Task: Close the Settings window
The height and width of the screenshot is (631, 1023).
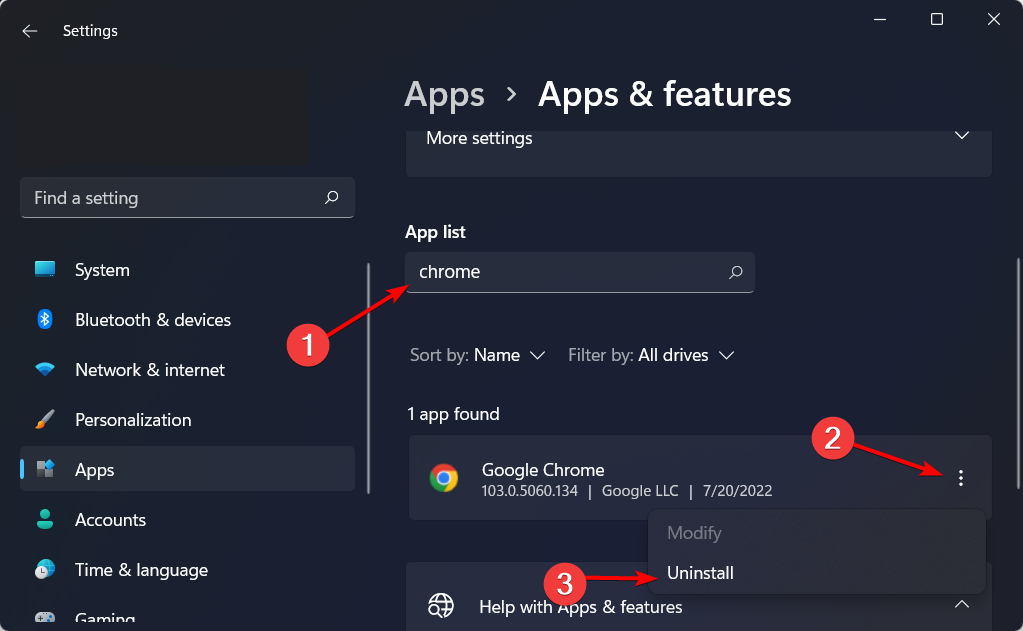Action: (994, 20)
